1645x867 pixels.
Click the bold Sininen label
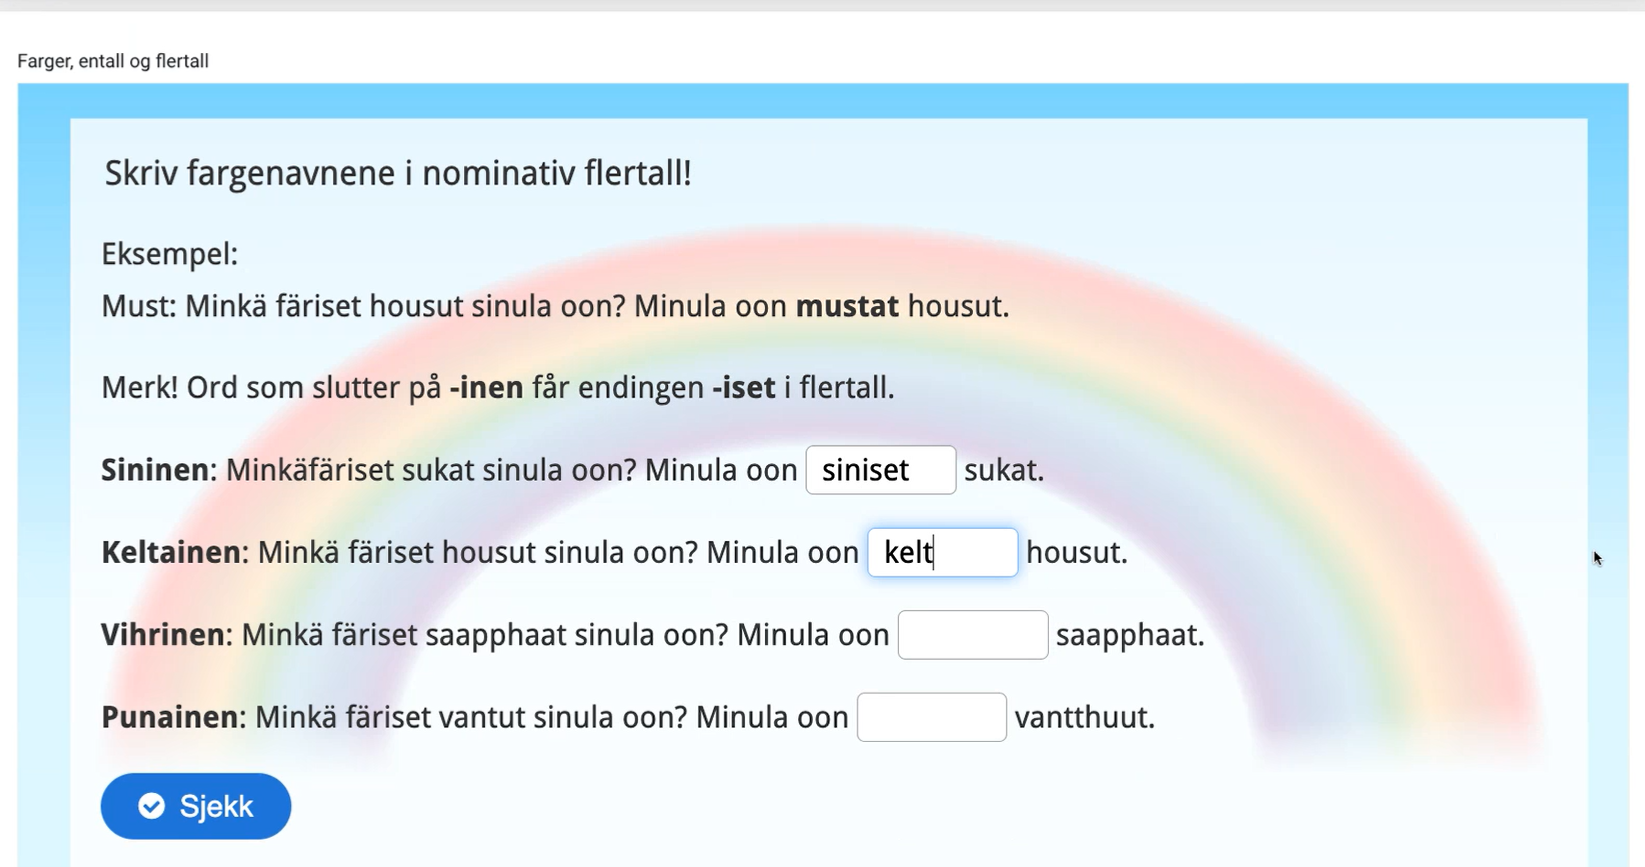159,470
